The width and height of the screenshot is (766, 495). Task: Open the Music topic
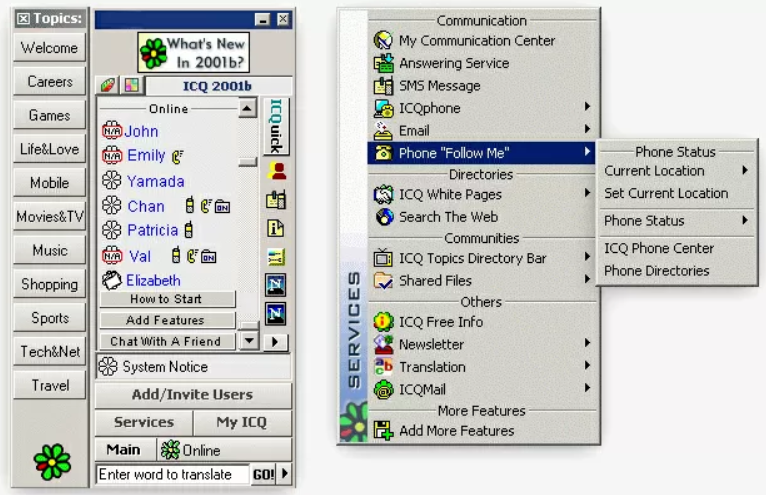tap(49, 250)
